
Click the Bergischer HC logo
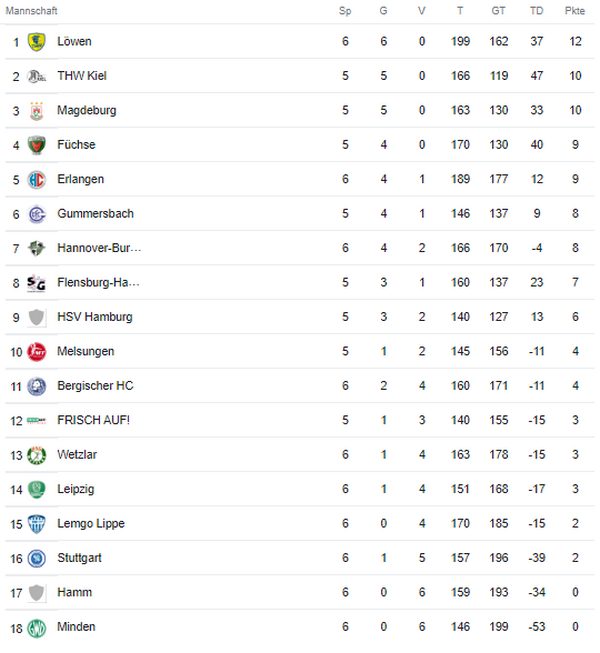click(x=37, y=386)
